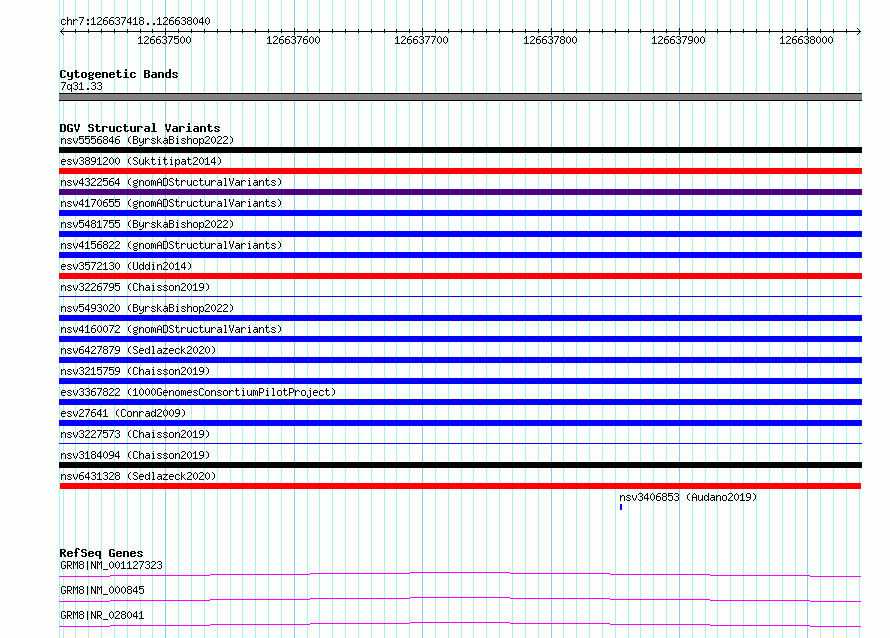This screenshot has height=638, width=890.
Task: Click the nsv3406853 (Audano2019) variant label
Action: [x=688, y=497]
